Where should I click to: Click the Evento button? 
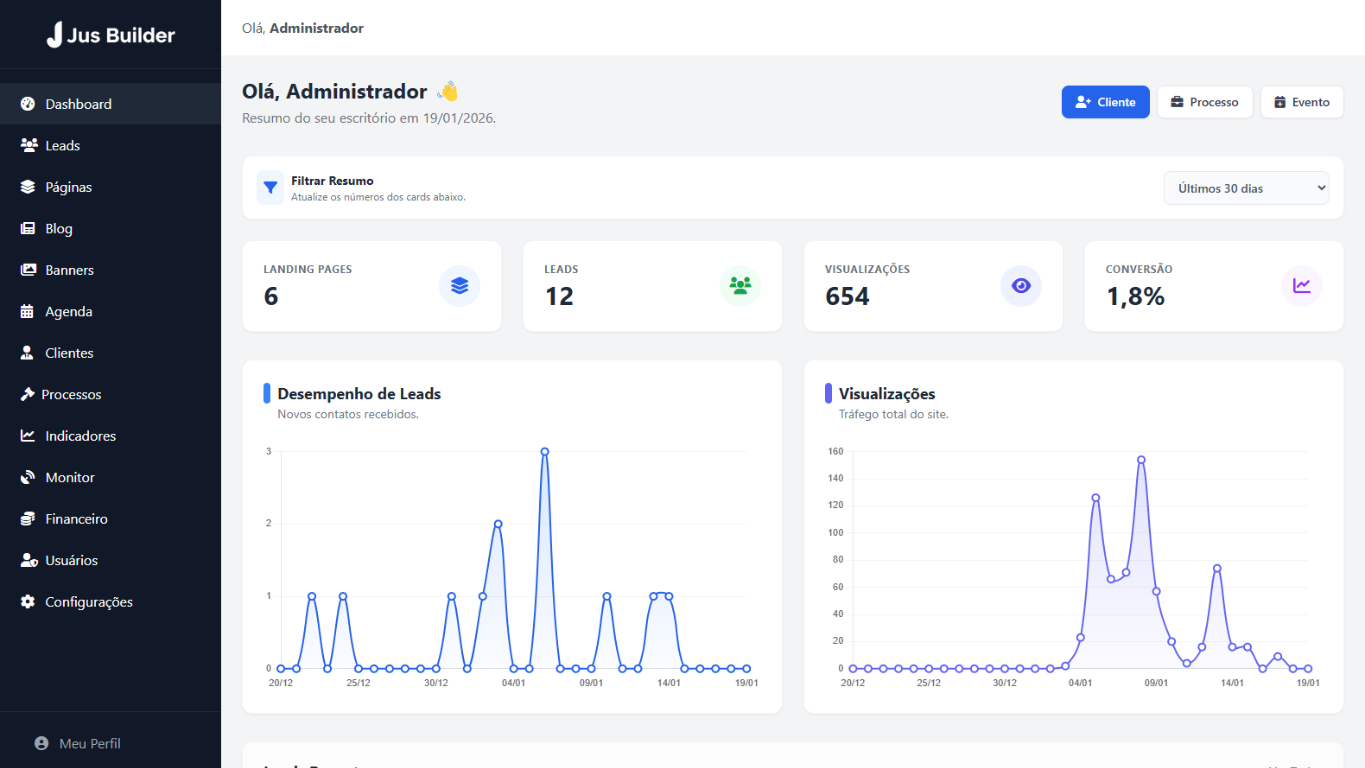(1301, 101)
